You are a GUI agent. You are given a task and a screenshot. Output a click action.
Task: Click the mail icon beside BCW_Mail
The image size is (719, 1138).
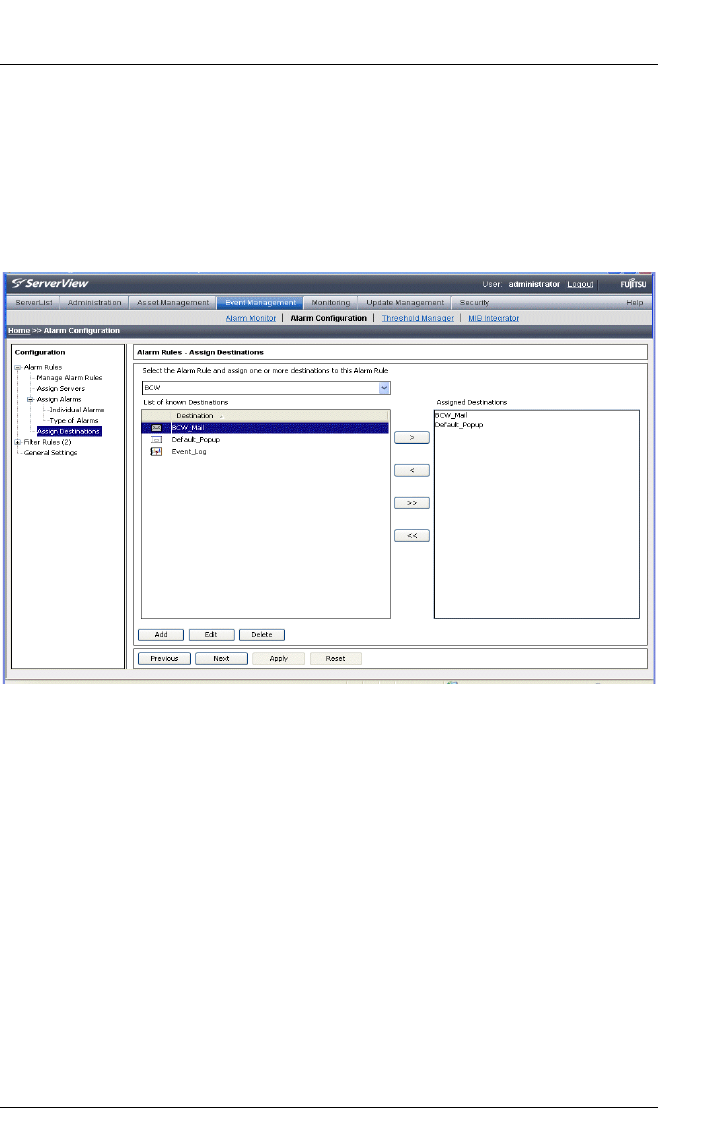(156, 428)
